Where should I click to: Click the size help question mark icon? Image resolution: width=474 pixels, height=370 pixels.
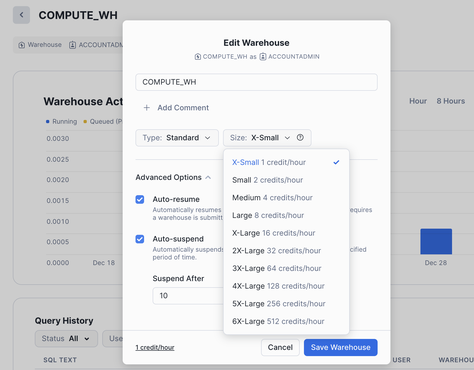(300, 138)
